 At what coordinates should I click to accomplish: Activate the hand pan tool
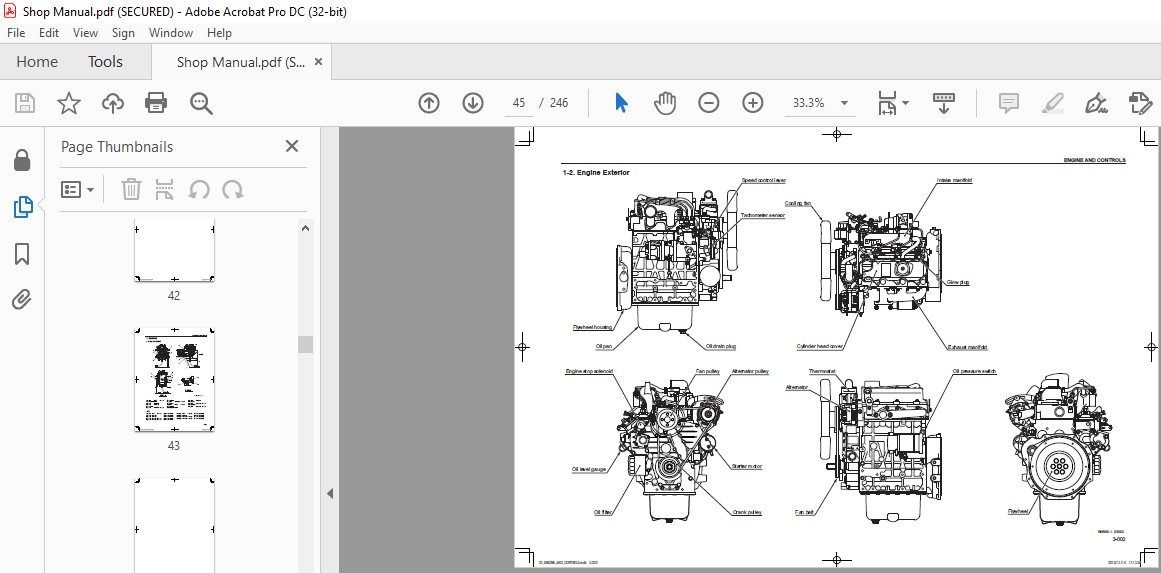tap(665, 103)
